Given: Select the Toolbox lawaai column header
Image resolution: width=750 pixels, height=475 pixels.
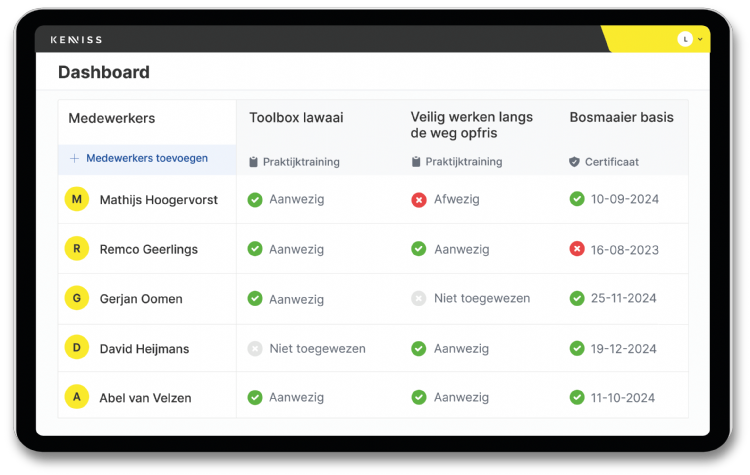Looking at the screenshot, I should pyautogui.click(x=296, y=118).
